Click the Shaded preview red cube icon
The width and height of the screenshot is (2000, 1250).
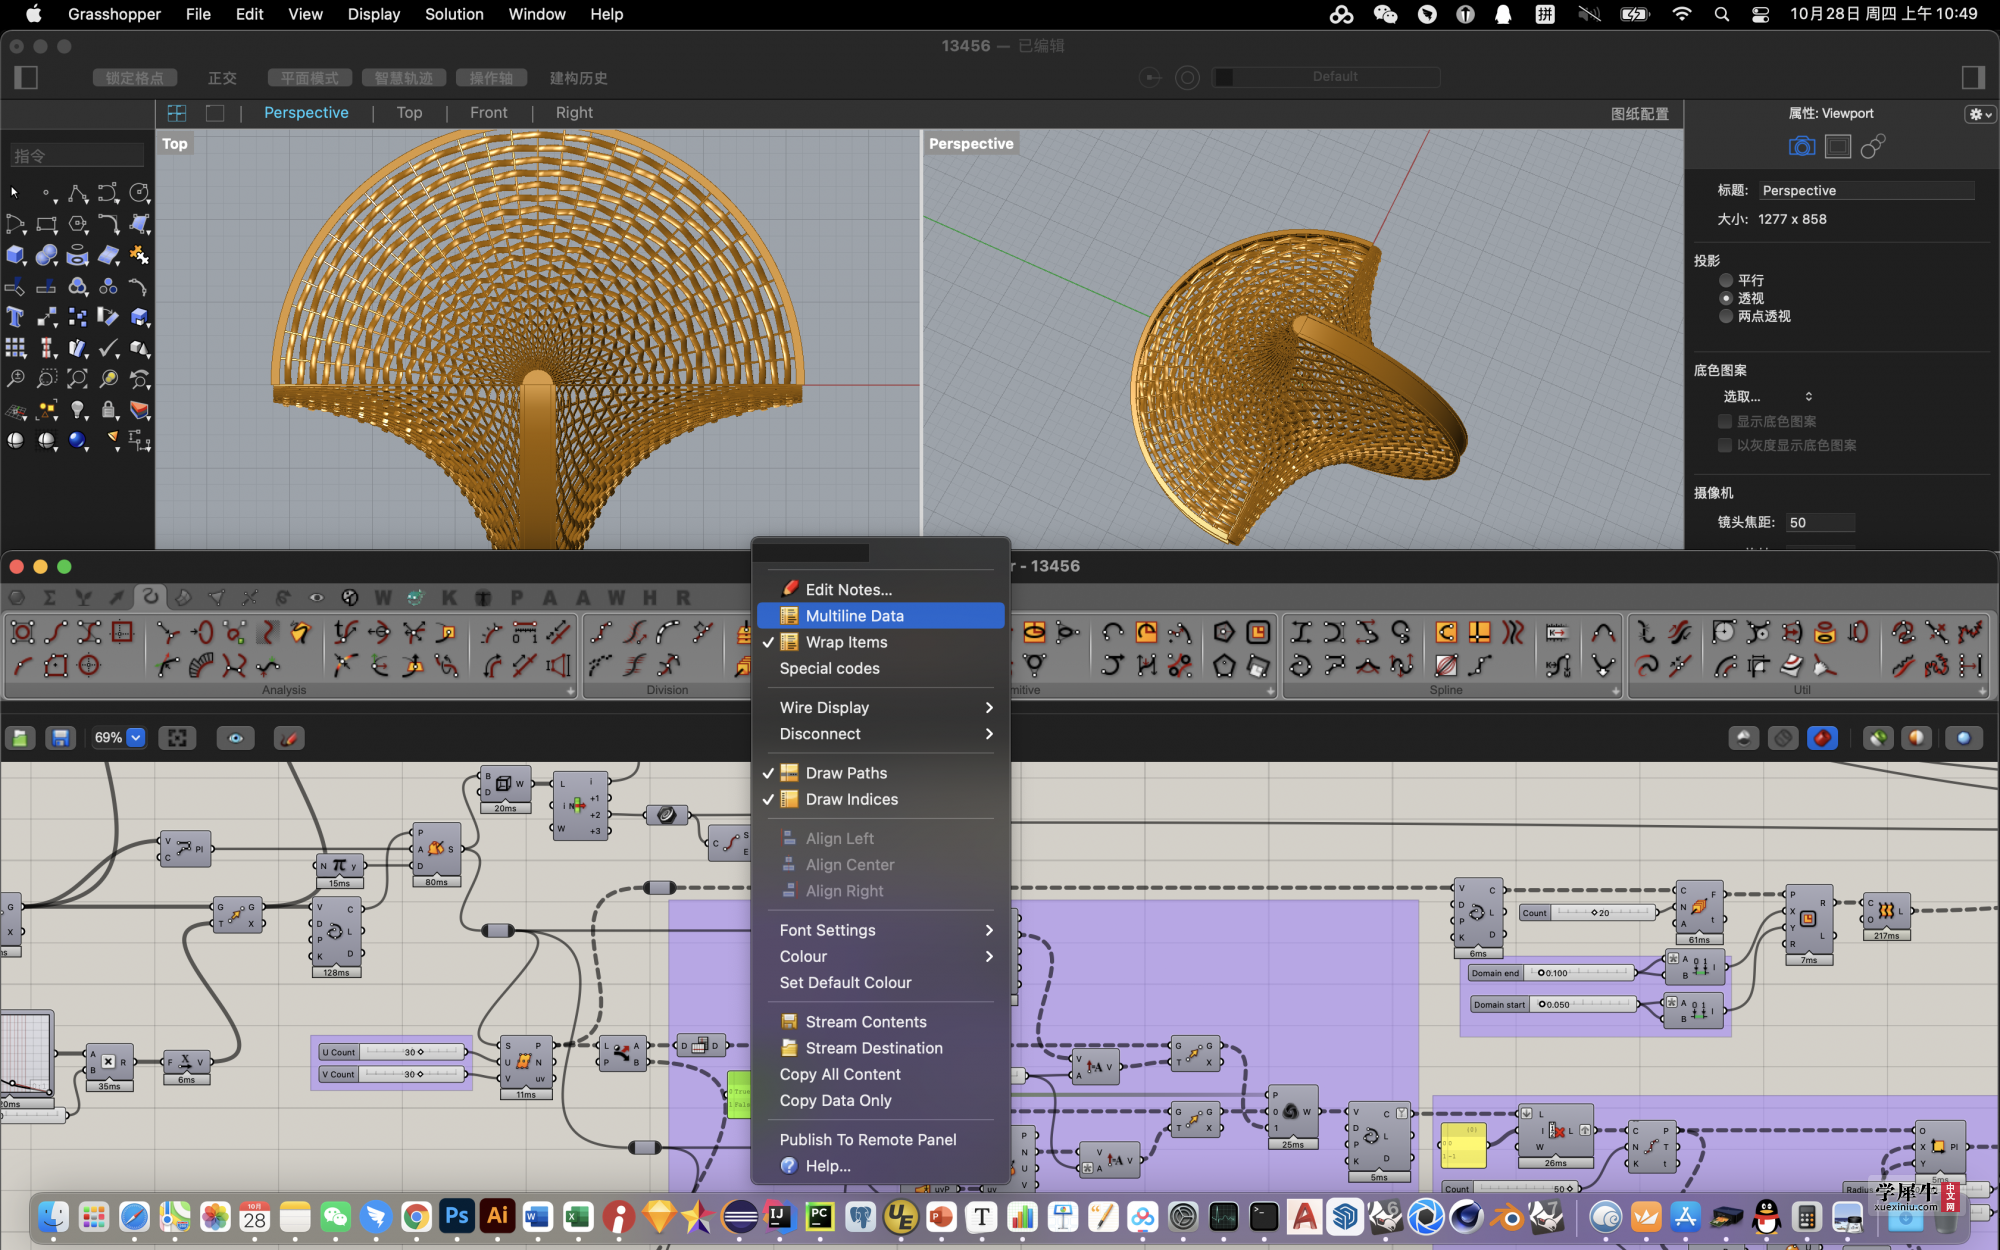(x=1822, y=738)
